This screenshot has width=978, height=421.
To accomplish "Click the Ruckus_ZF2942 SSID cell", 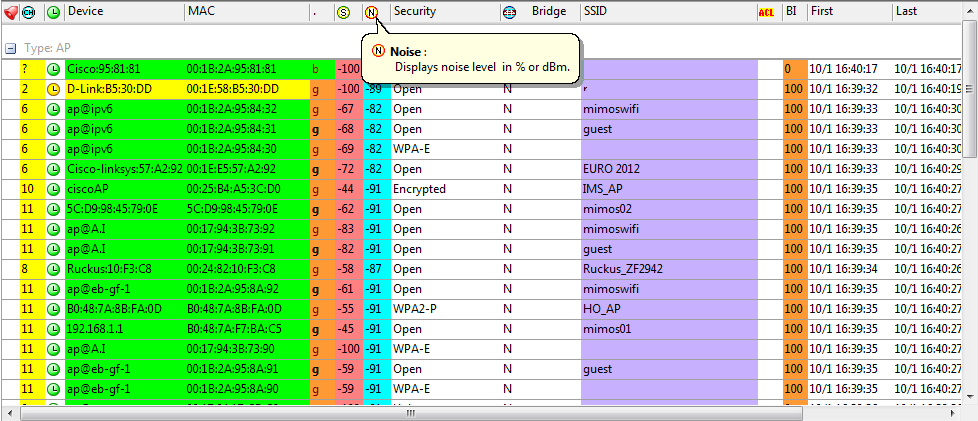I will 669,269.
